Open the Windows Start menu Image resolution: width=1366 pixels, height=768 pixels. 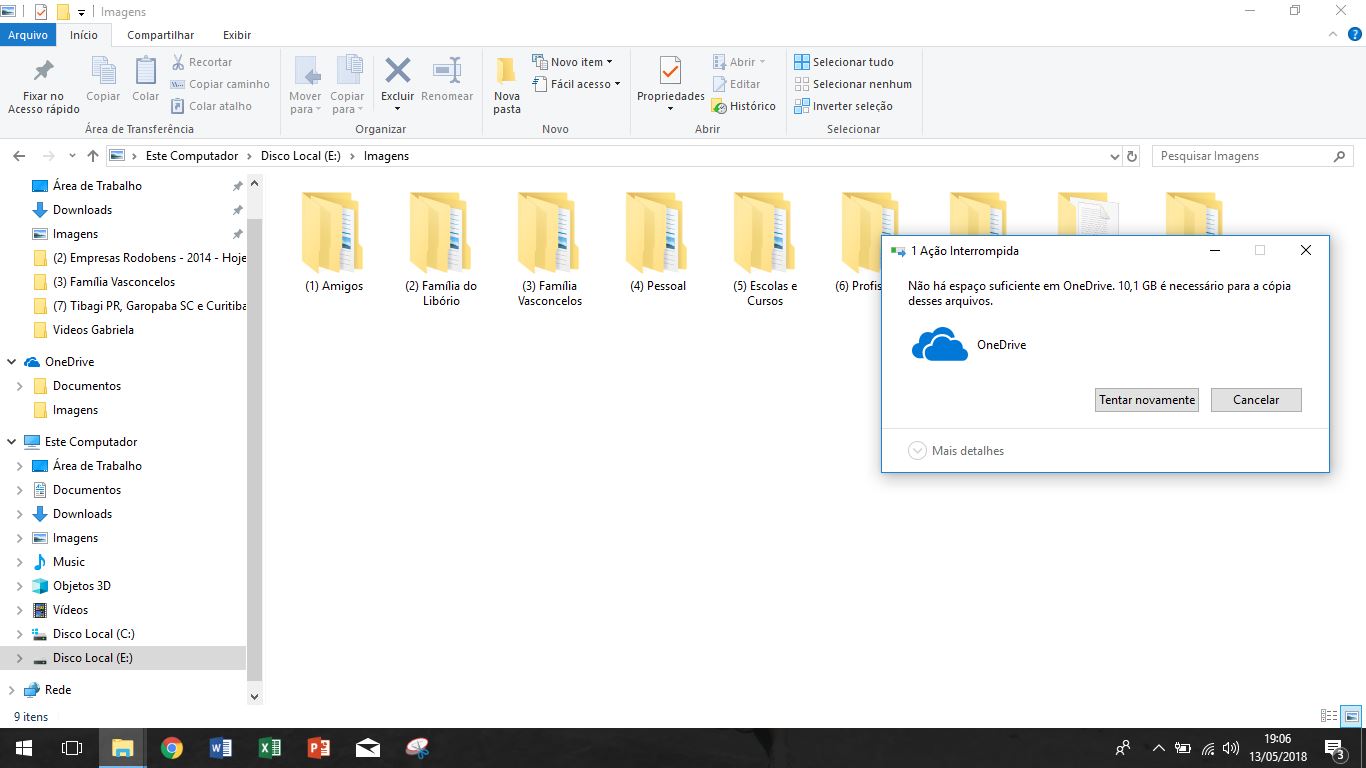click(x=24, y=748)
